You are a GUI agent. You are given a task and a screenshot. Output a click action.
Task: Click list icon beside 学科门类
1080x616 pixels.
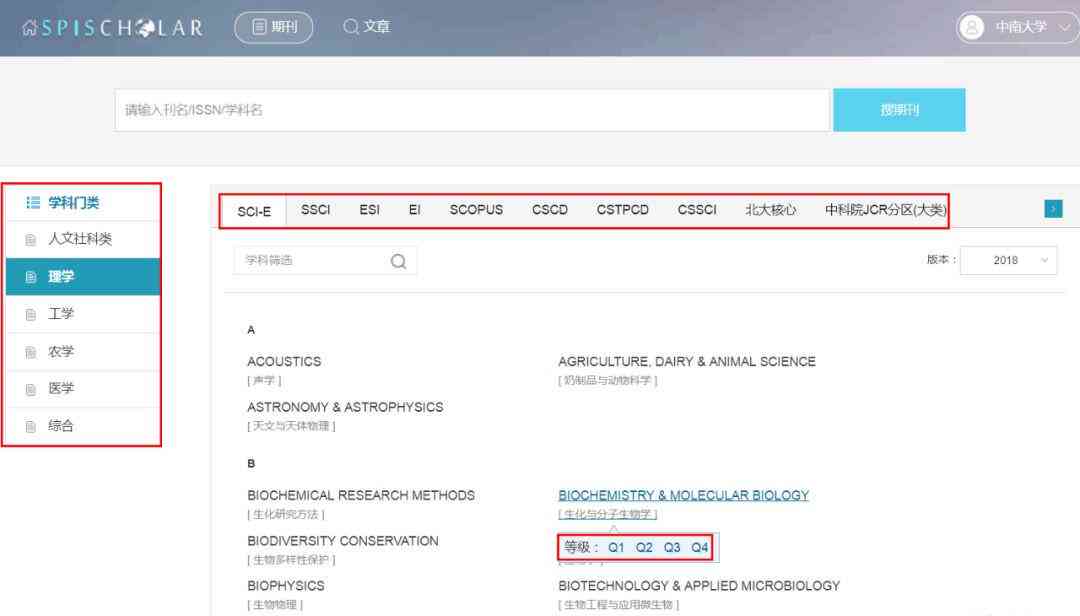(x=32, y=203)
